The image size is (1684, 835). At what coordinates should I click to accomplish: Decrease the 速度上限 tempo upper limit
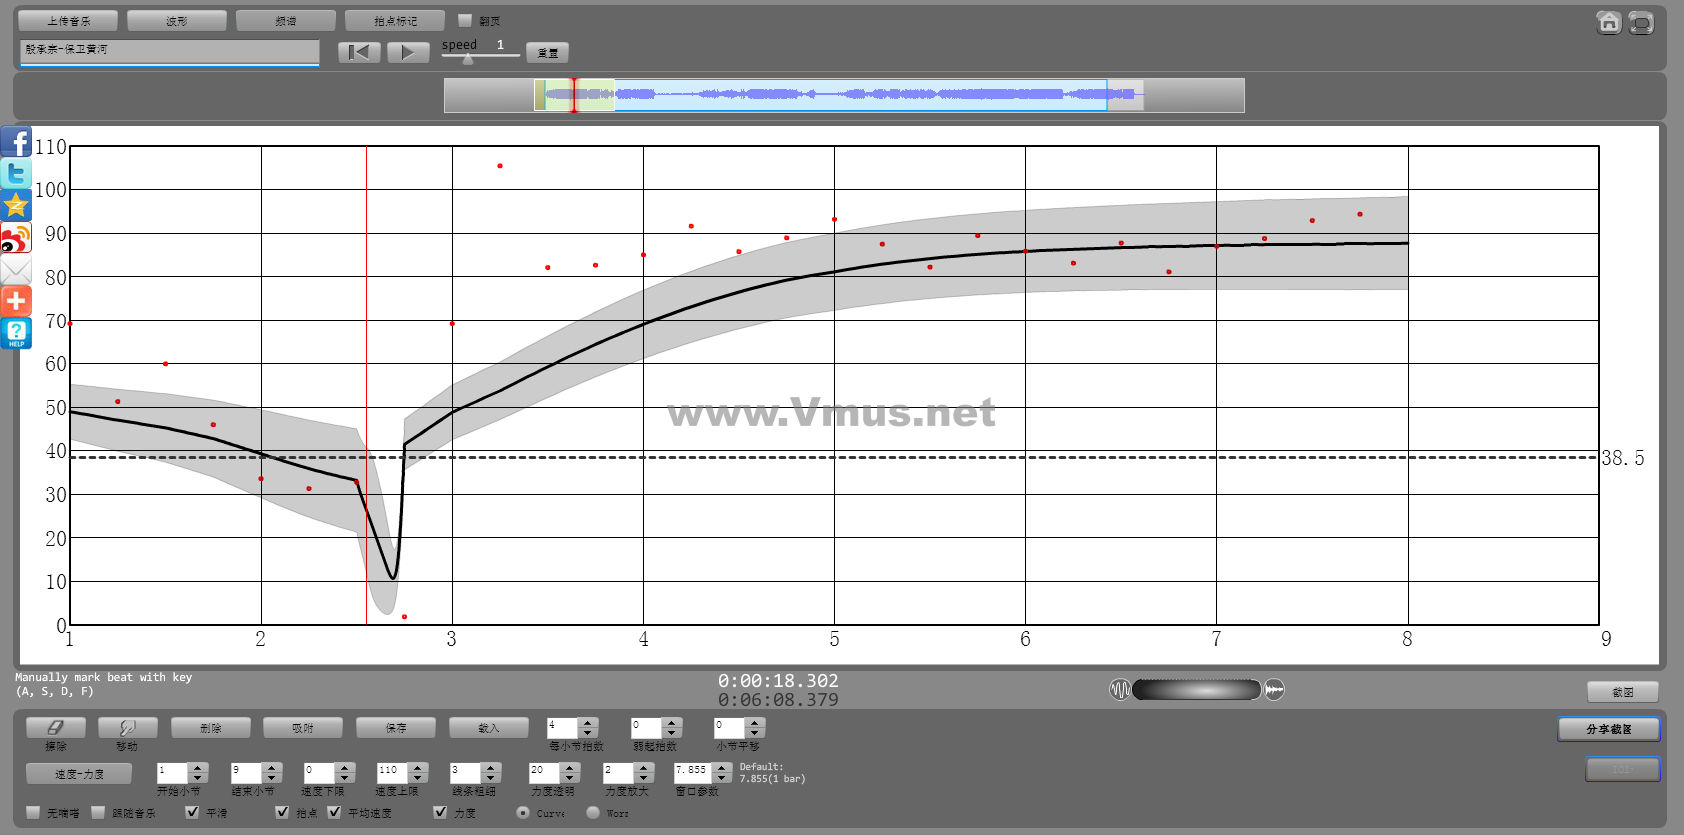pos(418,778)
